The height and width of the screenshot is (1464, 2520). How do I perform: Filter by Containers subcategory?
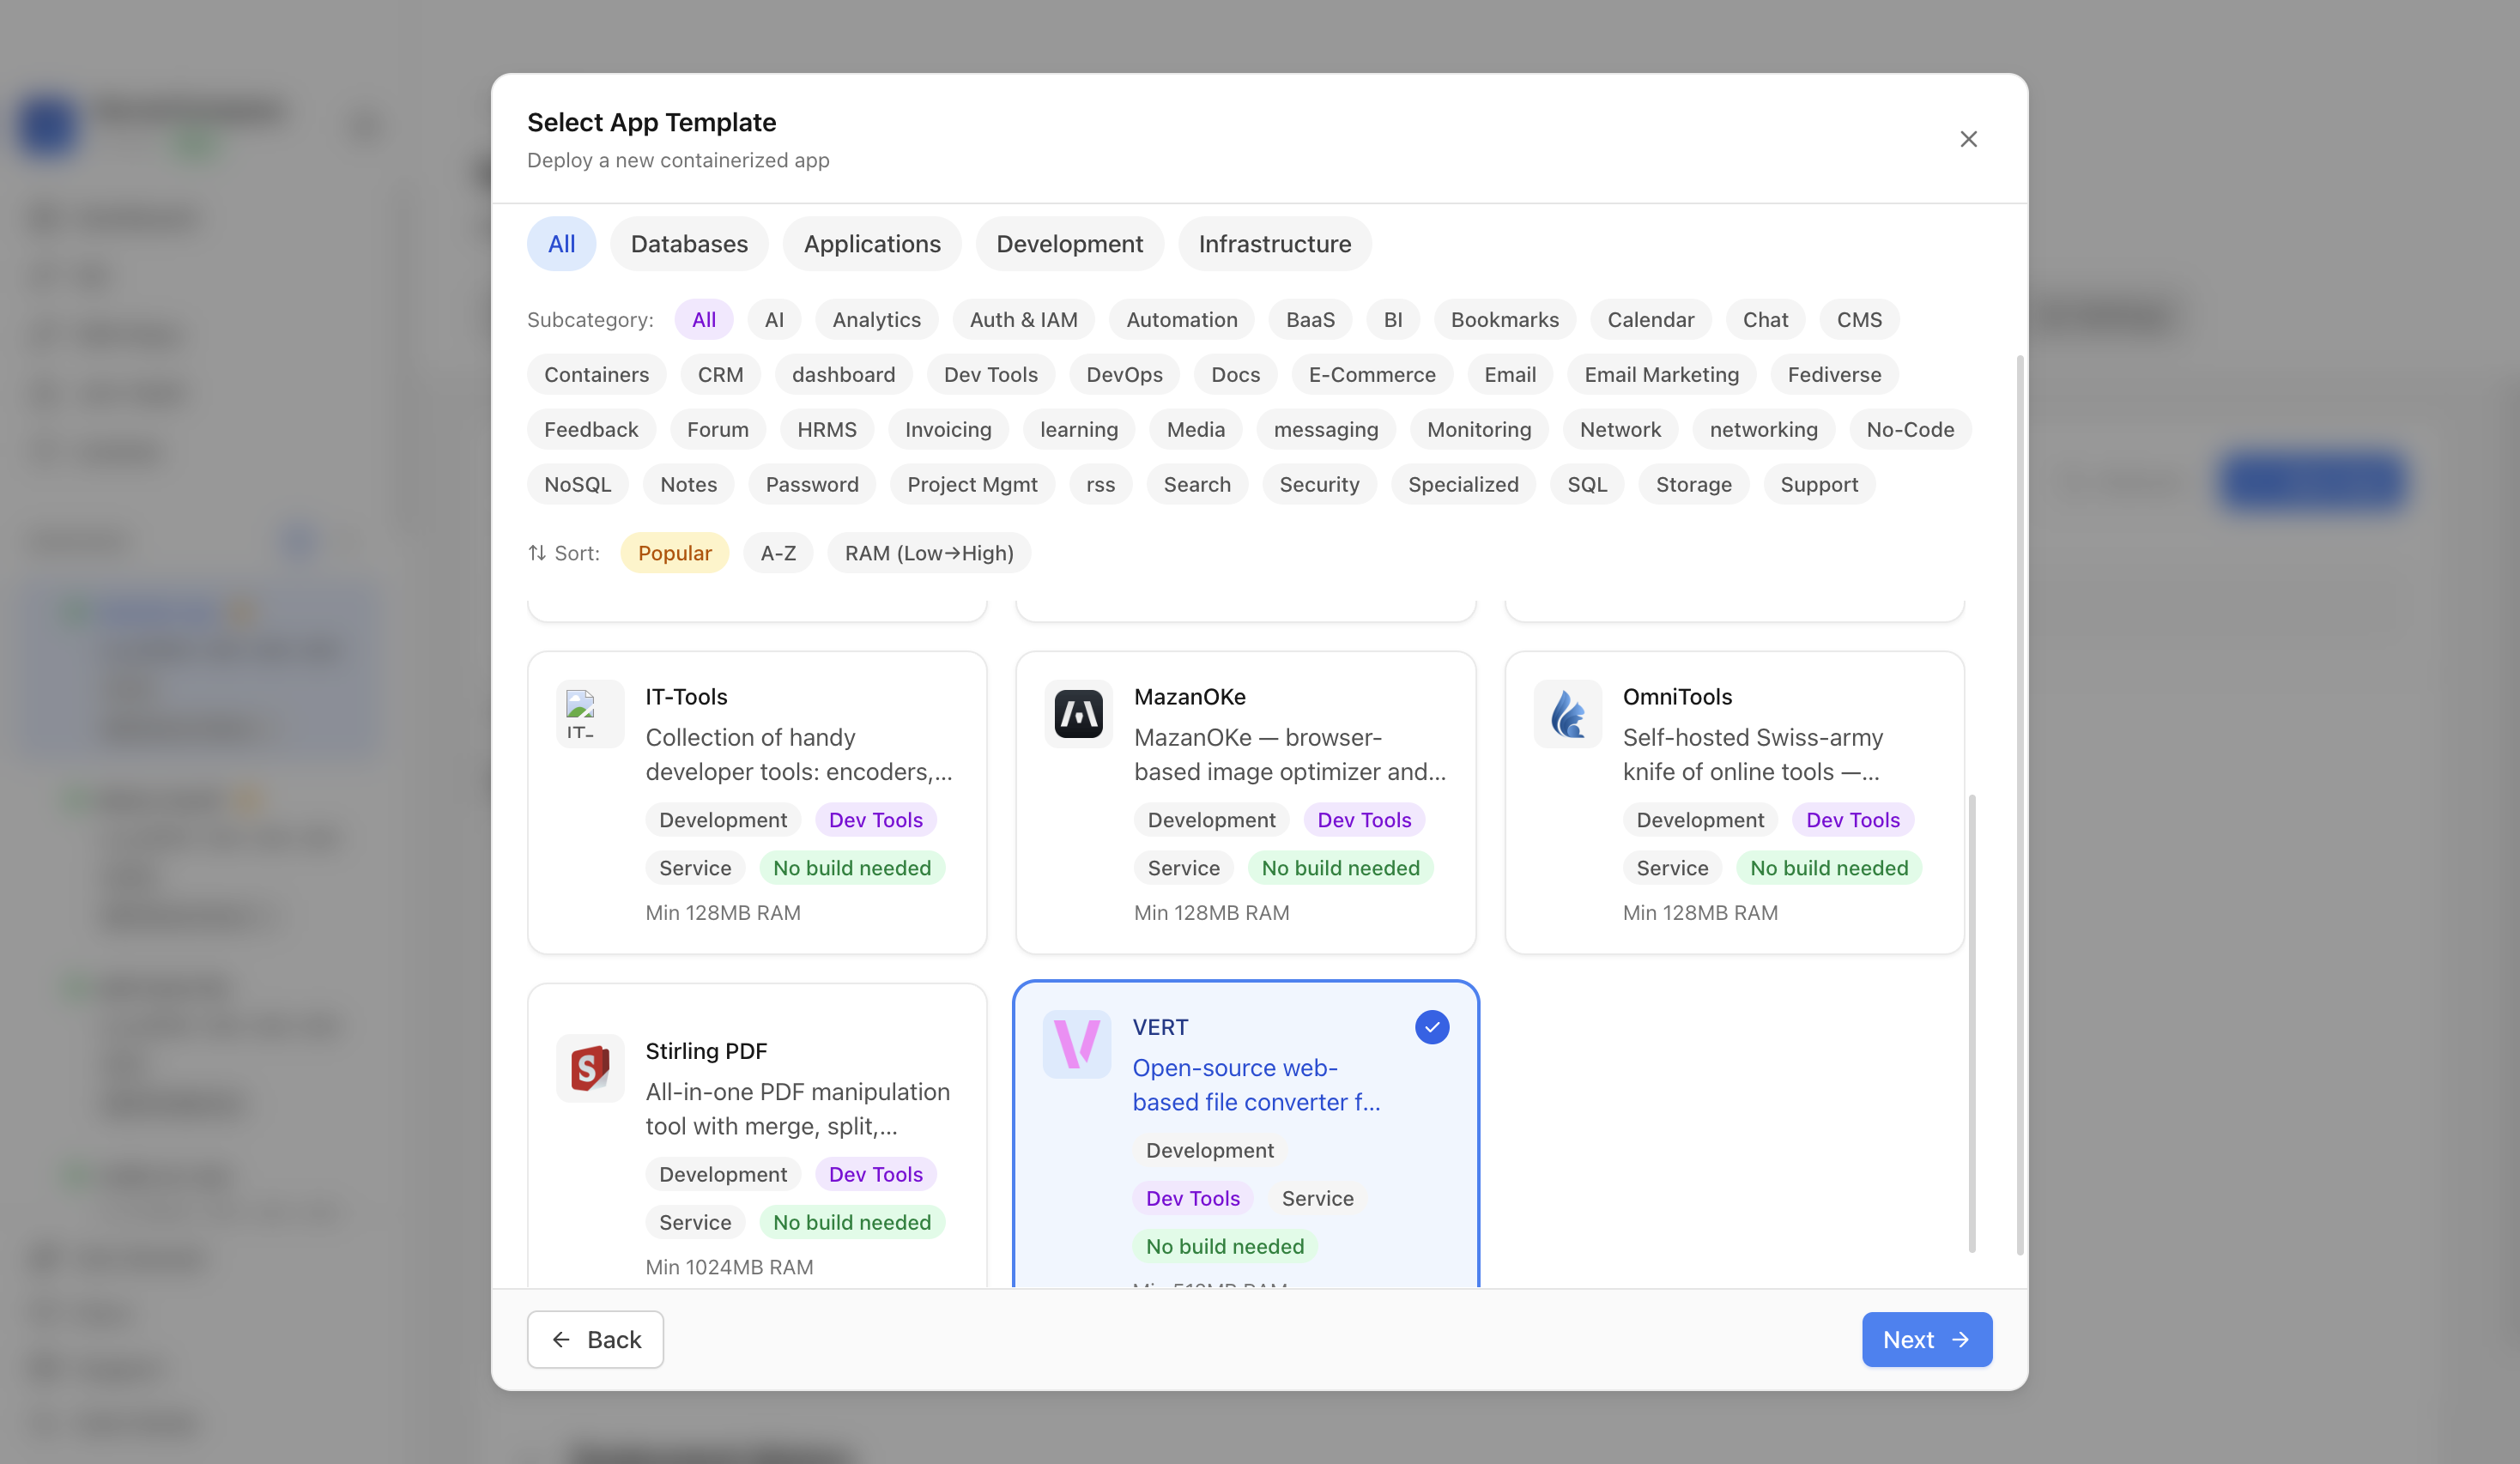tap(596, 375)
